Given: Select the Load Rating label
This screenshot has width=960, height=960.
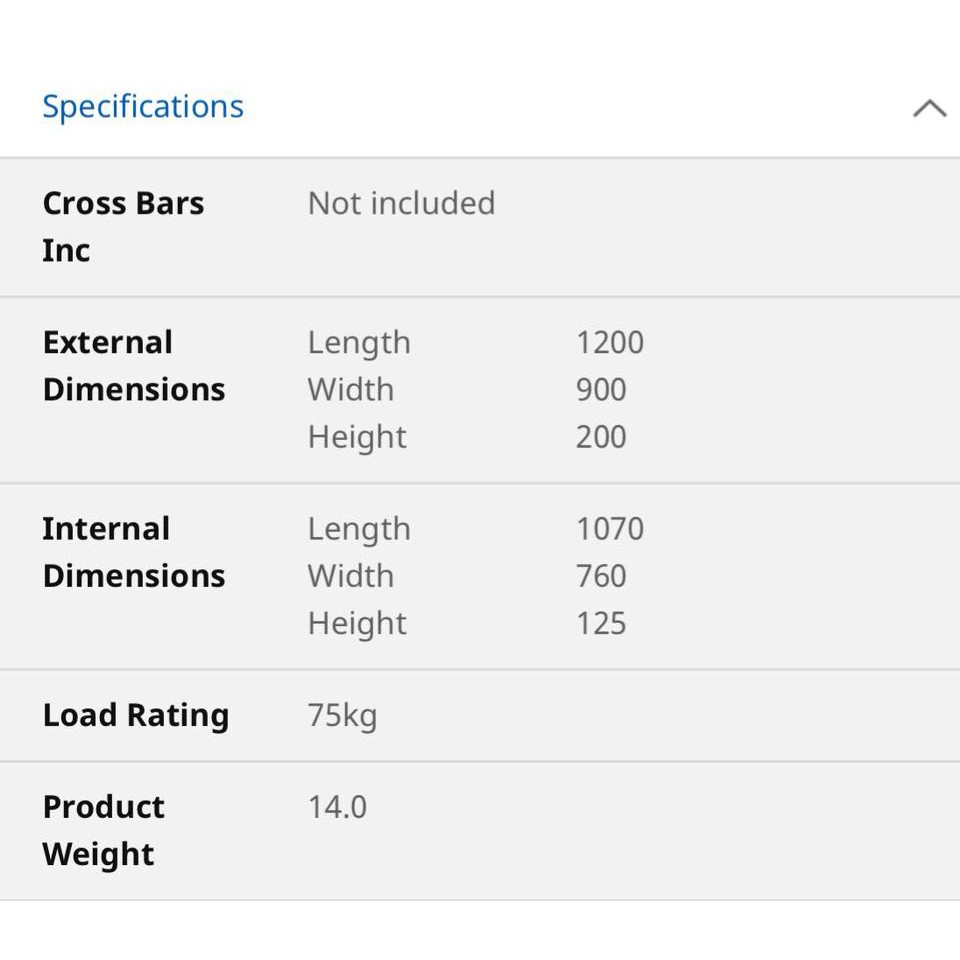Looking at the screenshot, I should pyautogui.click(x=136, y=716).
